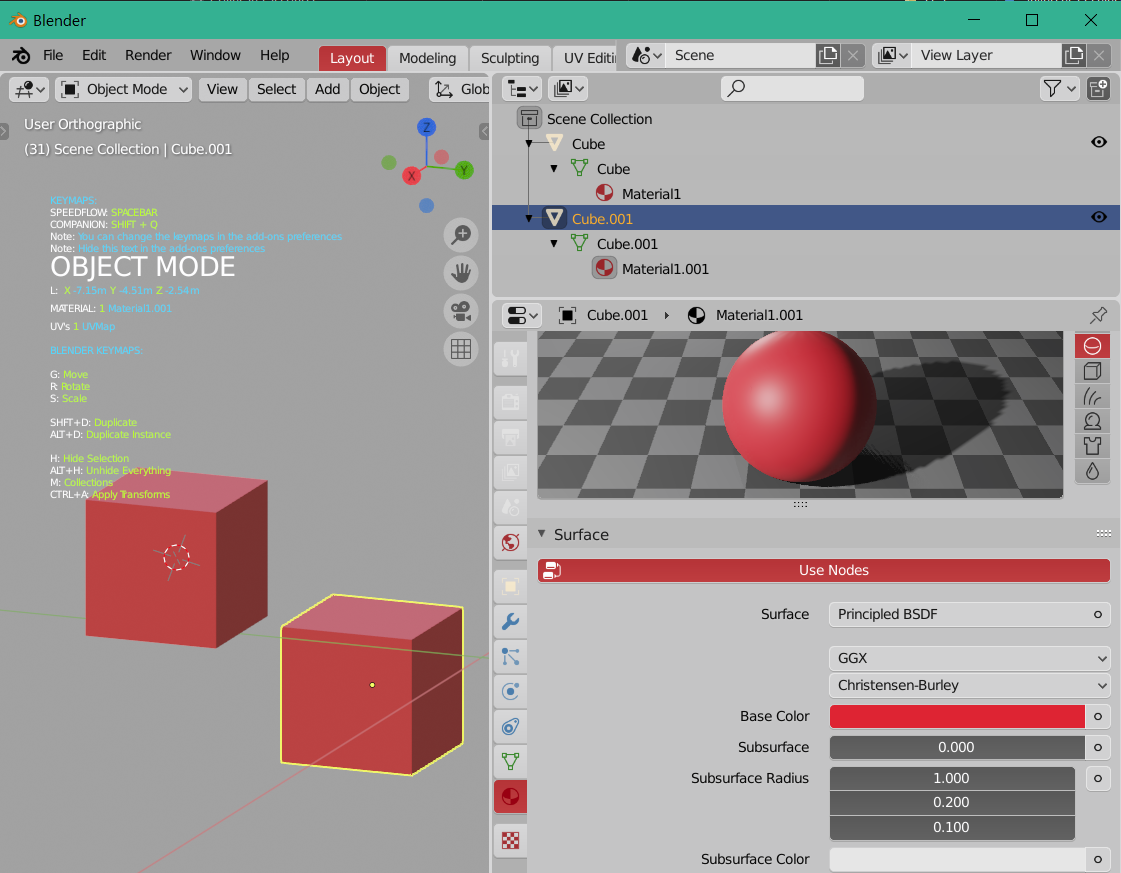
Task: Click dot next to Subsurface value
Action: (1097, 747)
